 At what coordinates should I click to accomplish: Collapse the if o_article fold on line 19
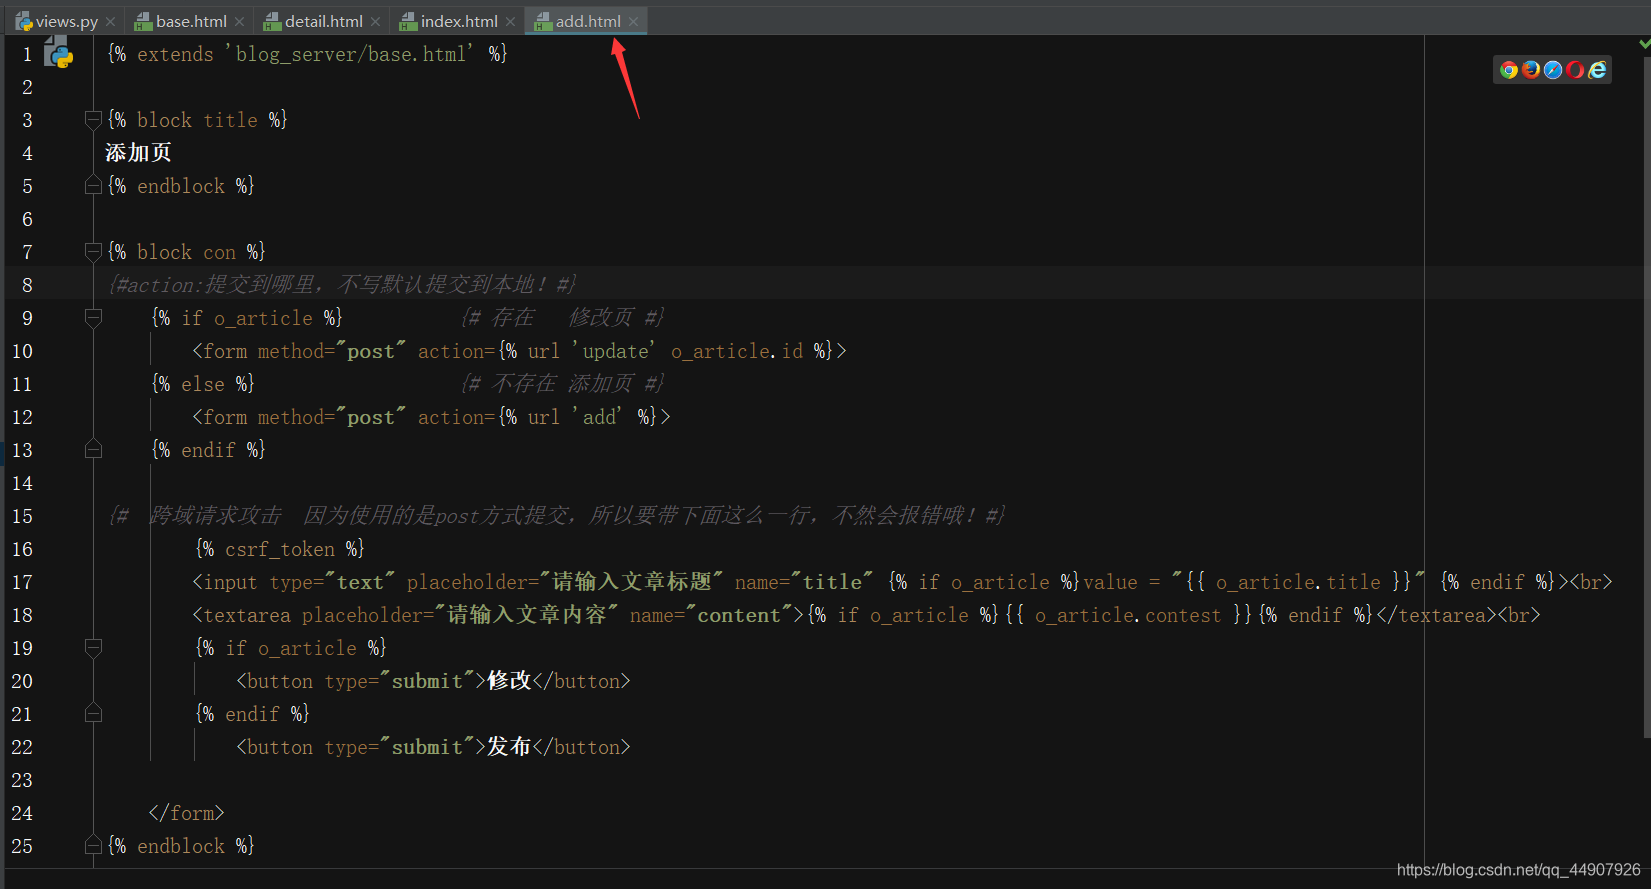93,648
